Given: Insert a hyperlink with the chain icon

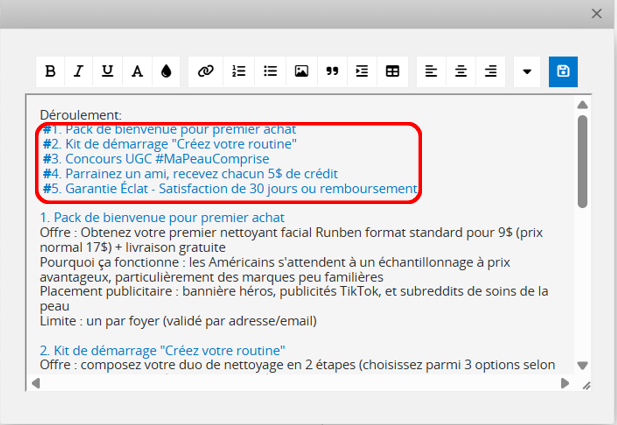Looking at the screenshot, I should coord(206,71).
